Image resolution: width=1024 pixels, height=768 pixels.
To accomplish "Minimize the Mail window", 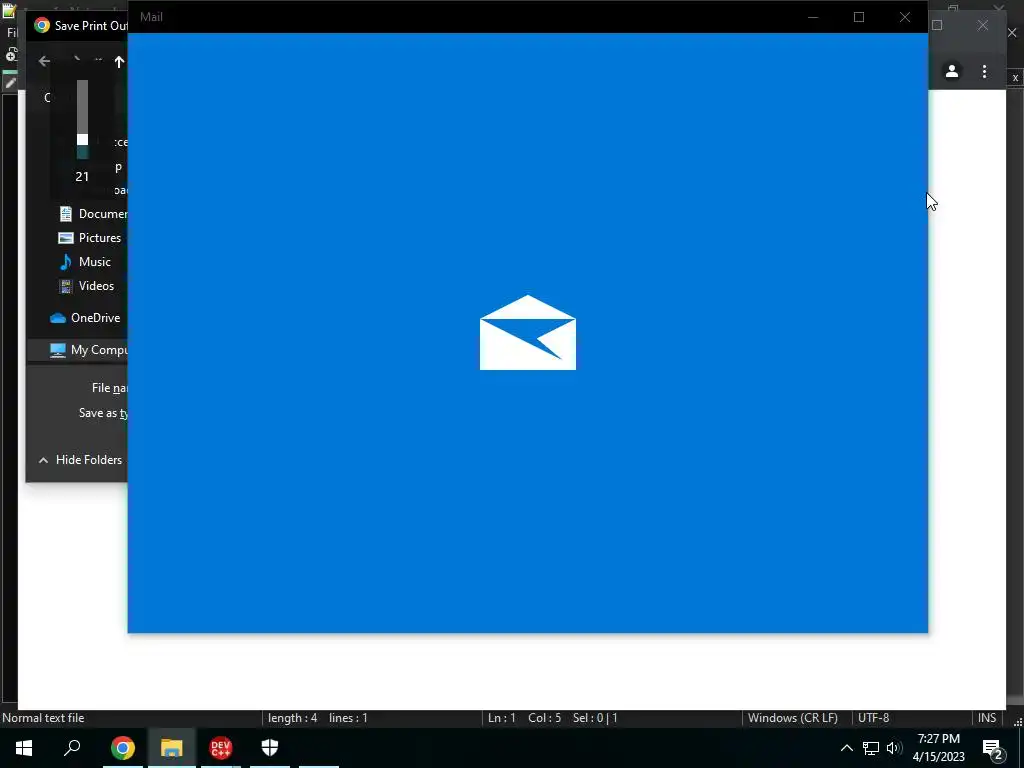I will tap(813, 17).
